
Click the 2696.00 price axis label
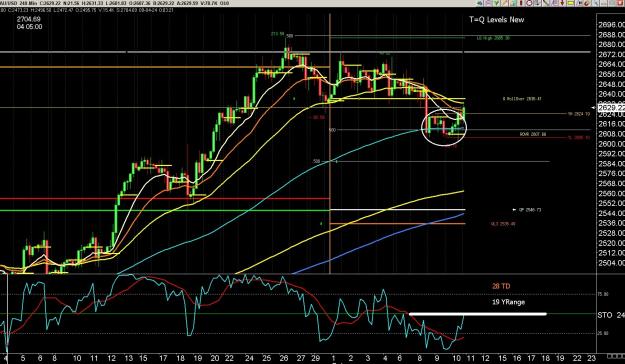click(x=611, y=25)
